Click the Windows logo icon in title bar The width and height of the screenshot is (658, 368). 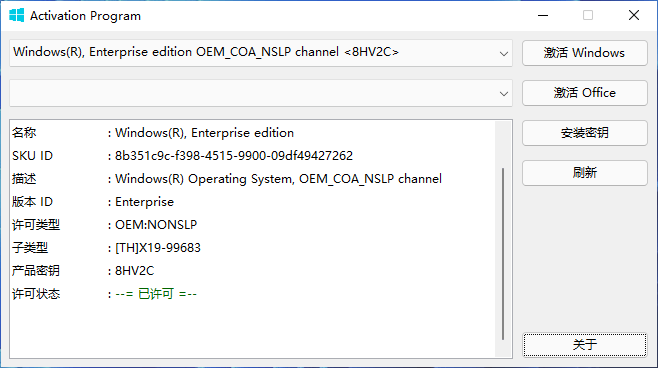coord(16,16)
